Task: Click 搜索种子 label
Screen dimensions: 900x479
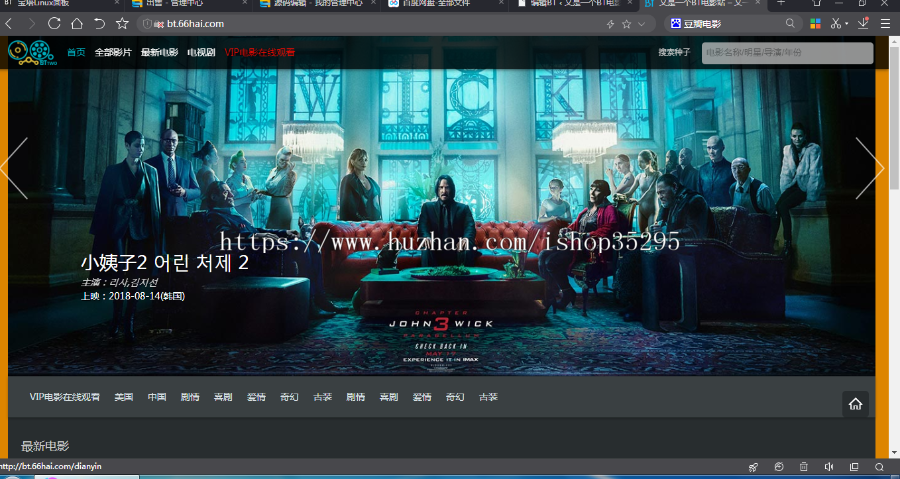Action: point(674,52)
